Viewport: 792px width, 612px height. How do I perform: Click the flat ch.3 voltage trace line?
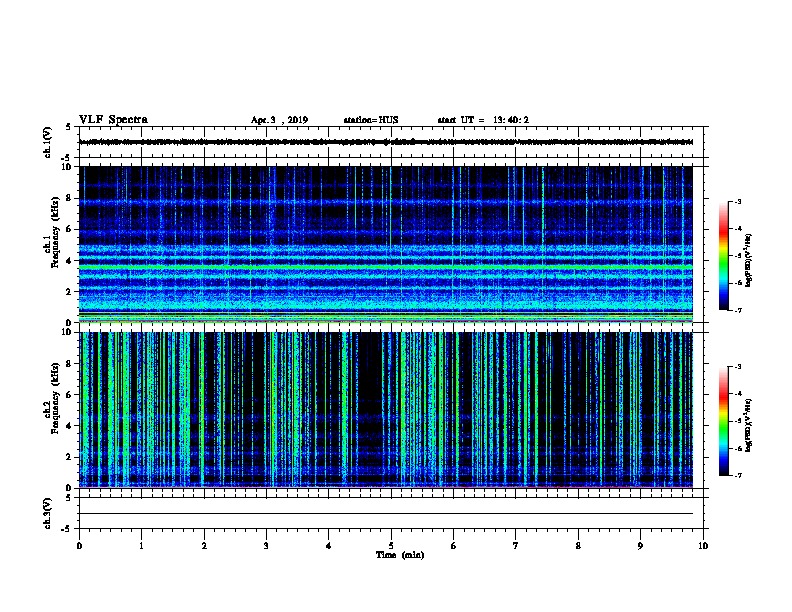[x=386, y=514]
